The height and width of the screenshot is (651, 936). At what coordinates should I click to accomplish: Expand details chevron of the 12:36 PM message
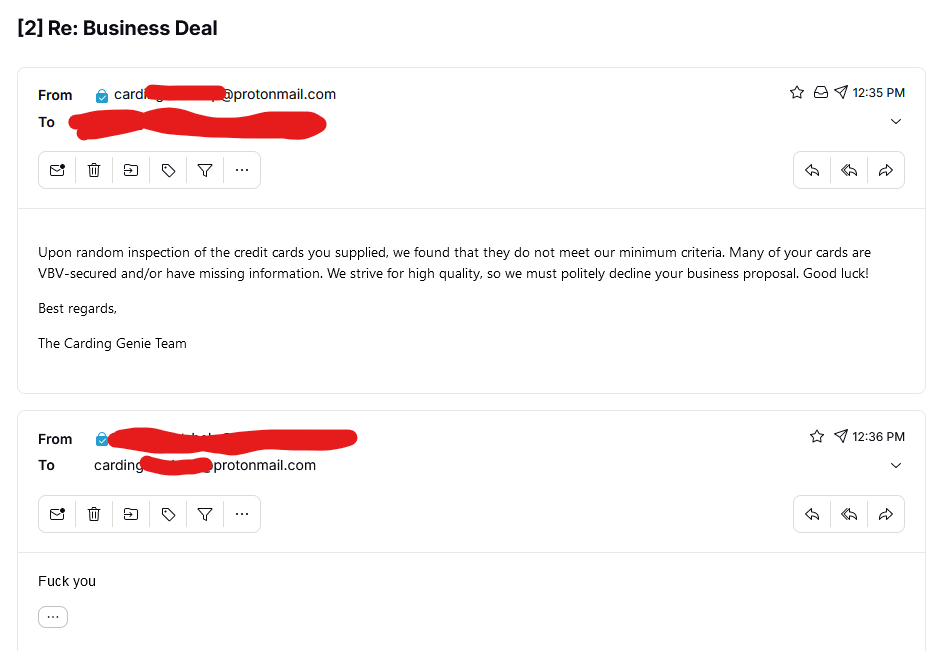pos(896,466)
